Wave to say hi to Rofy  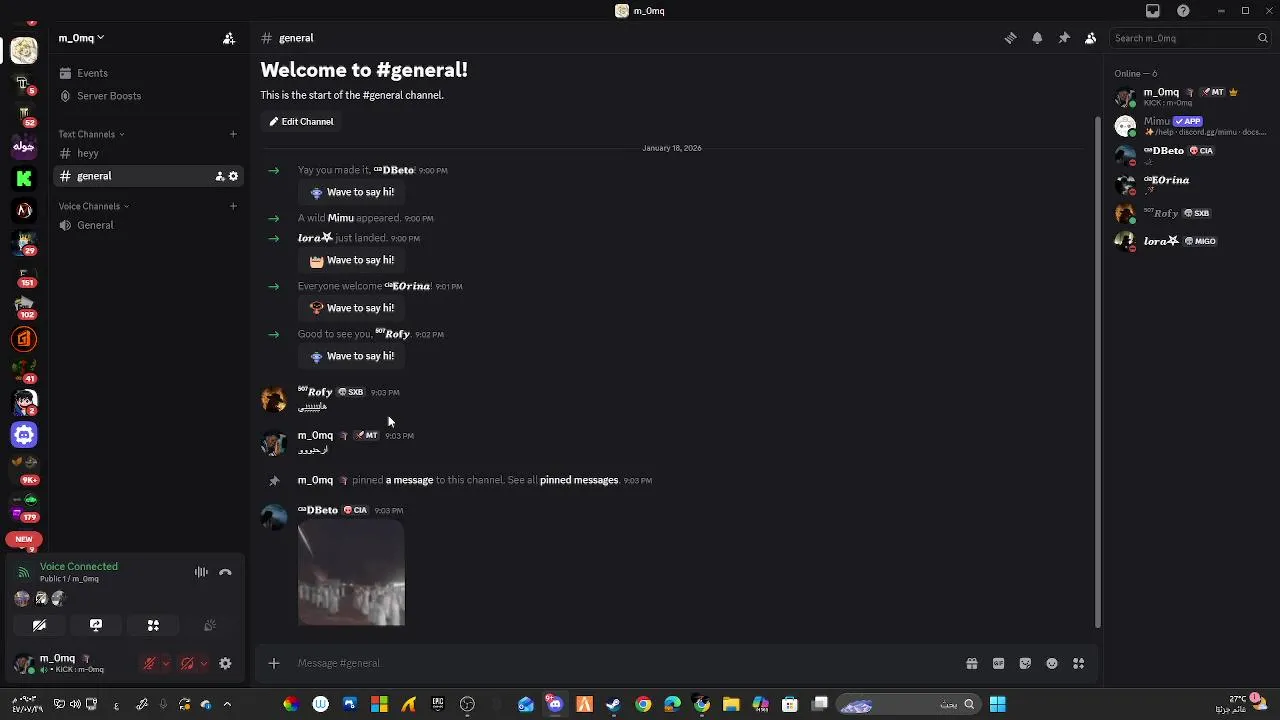pos(351,356)
